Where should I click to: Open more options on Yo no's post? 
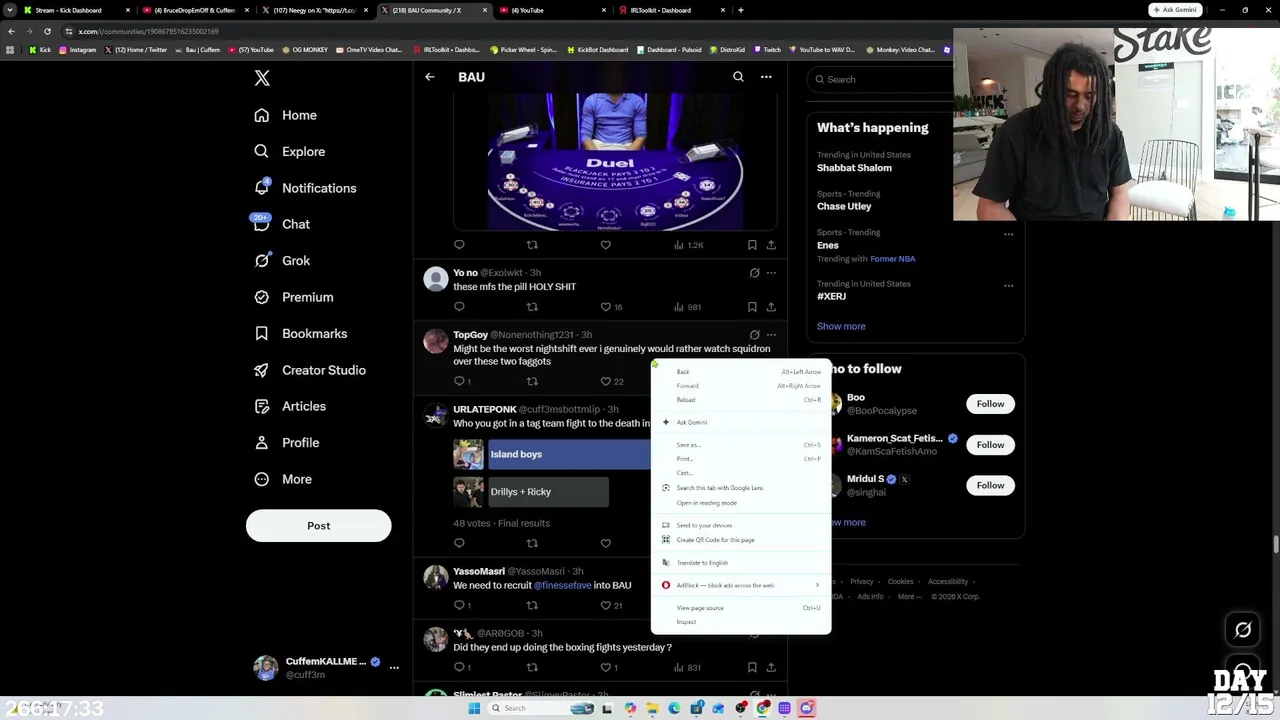pos(771,273)
